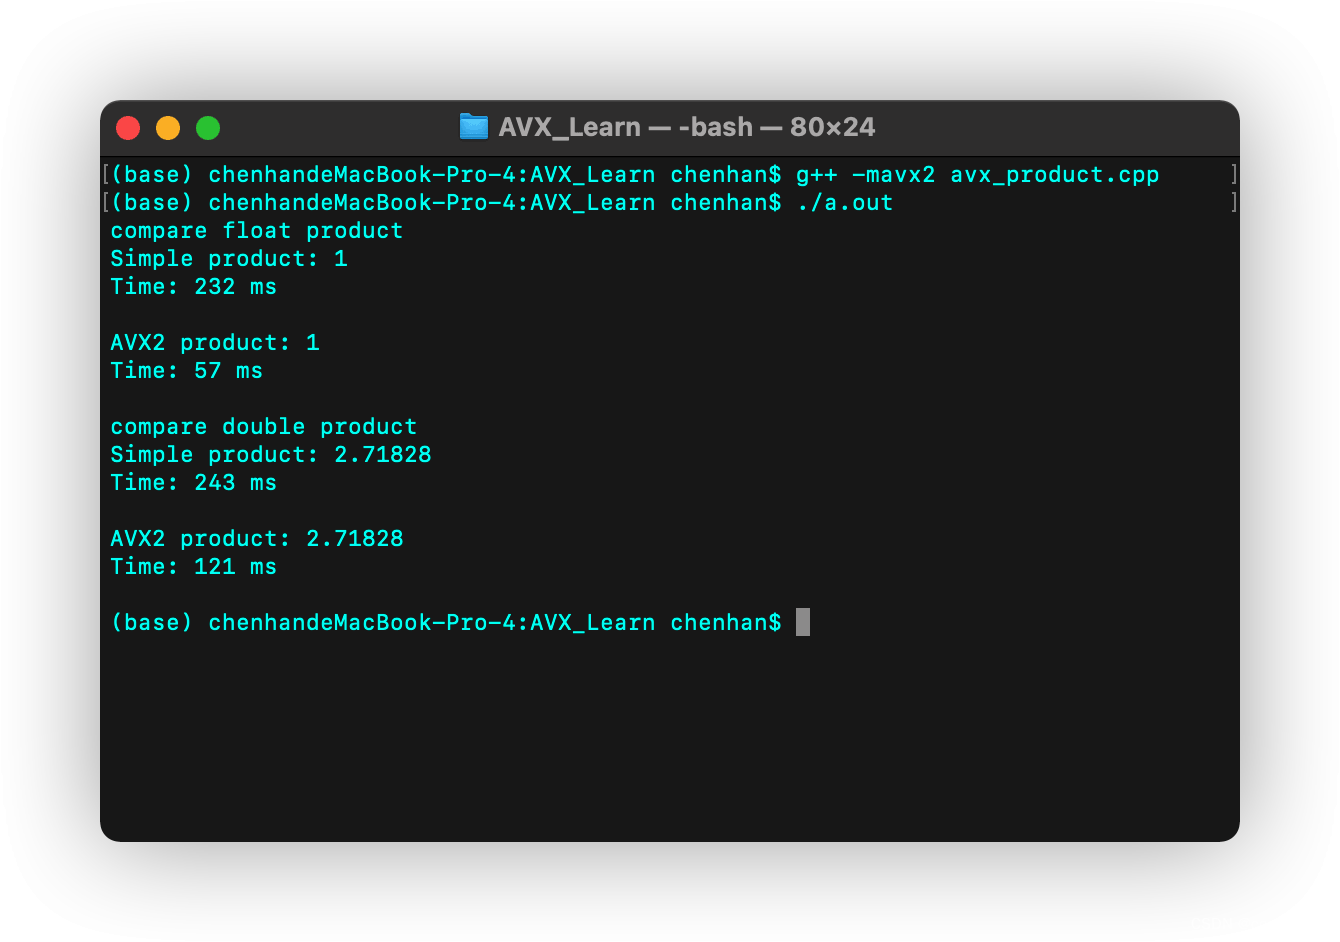Click the g++ -mavx2 command text
The width and height of the screenshot is (1340, 942).
point(866,175)
